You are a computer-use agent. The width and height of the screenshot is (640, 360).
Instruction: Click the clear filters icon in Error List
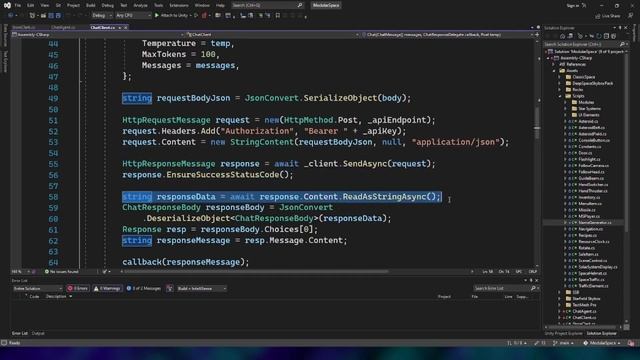tap(169, 289)
